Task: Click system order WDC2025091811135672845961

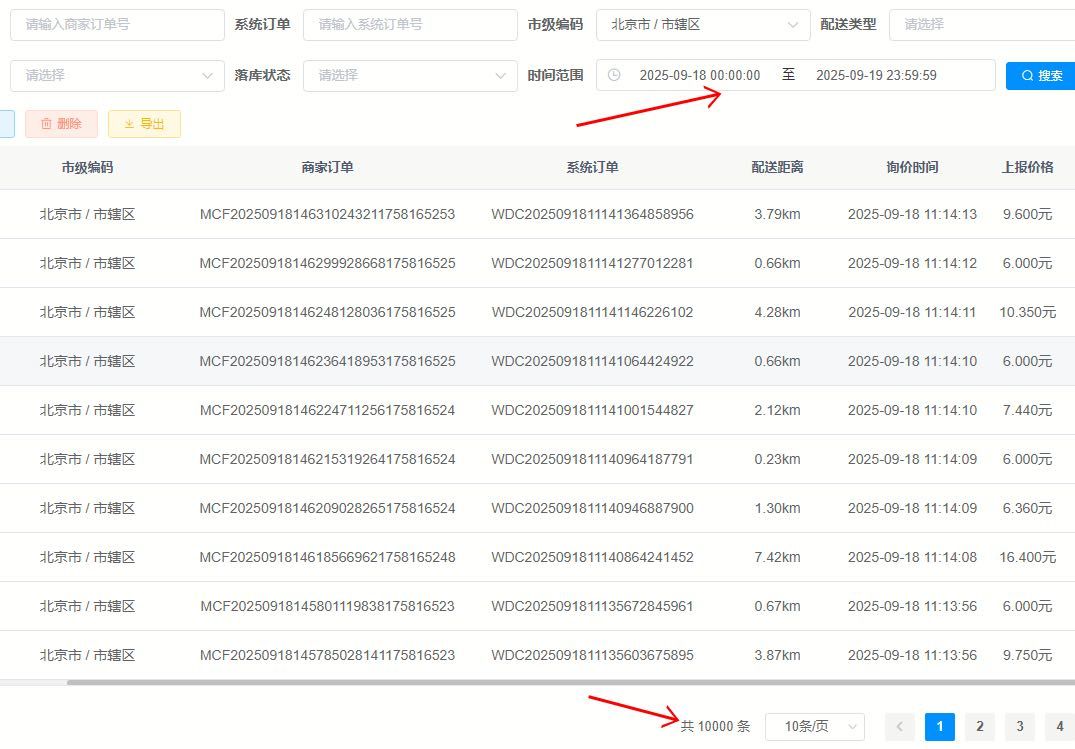Action: (x=592, y=607)
